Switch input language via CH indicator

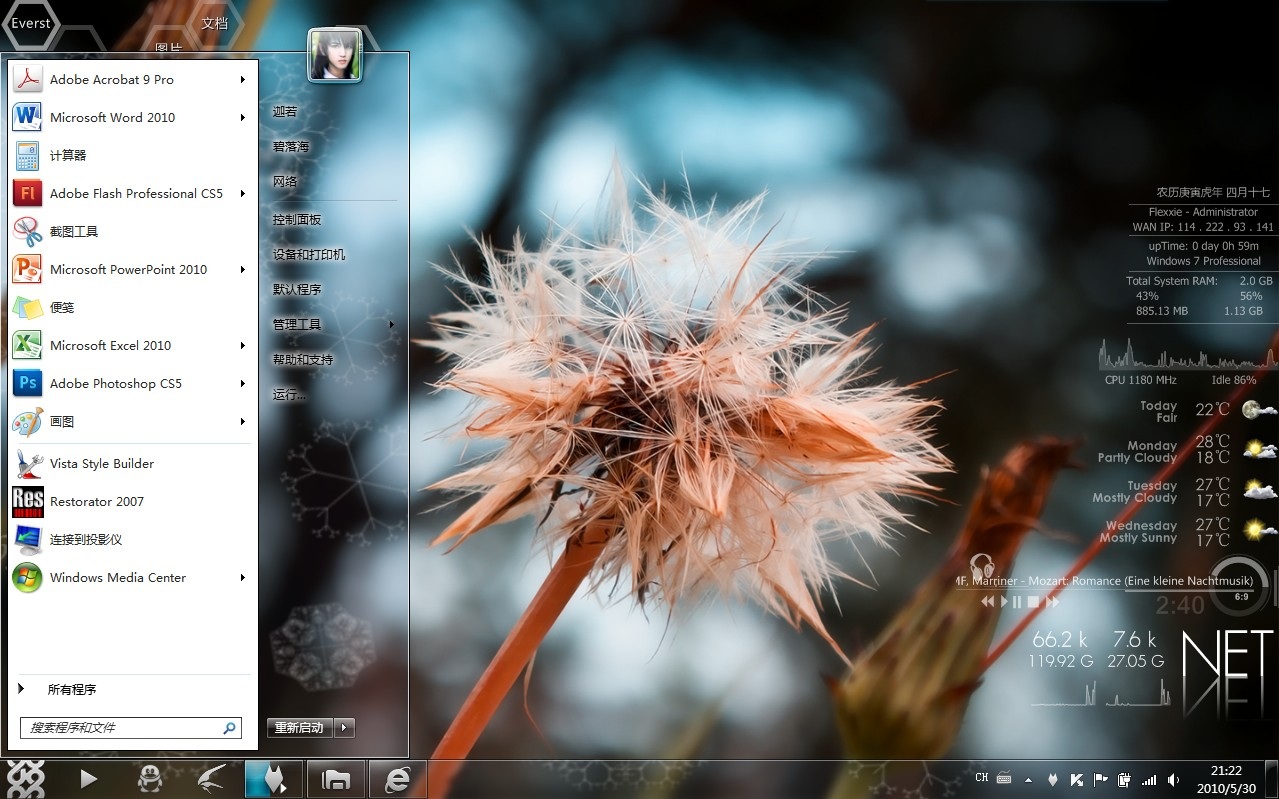981,777
